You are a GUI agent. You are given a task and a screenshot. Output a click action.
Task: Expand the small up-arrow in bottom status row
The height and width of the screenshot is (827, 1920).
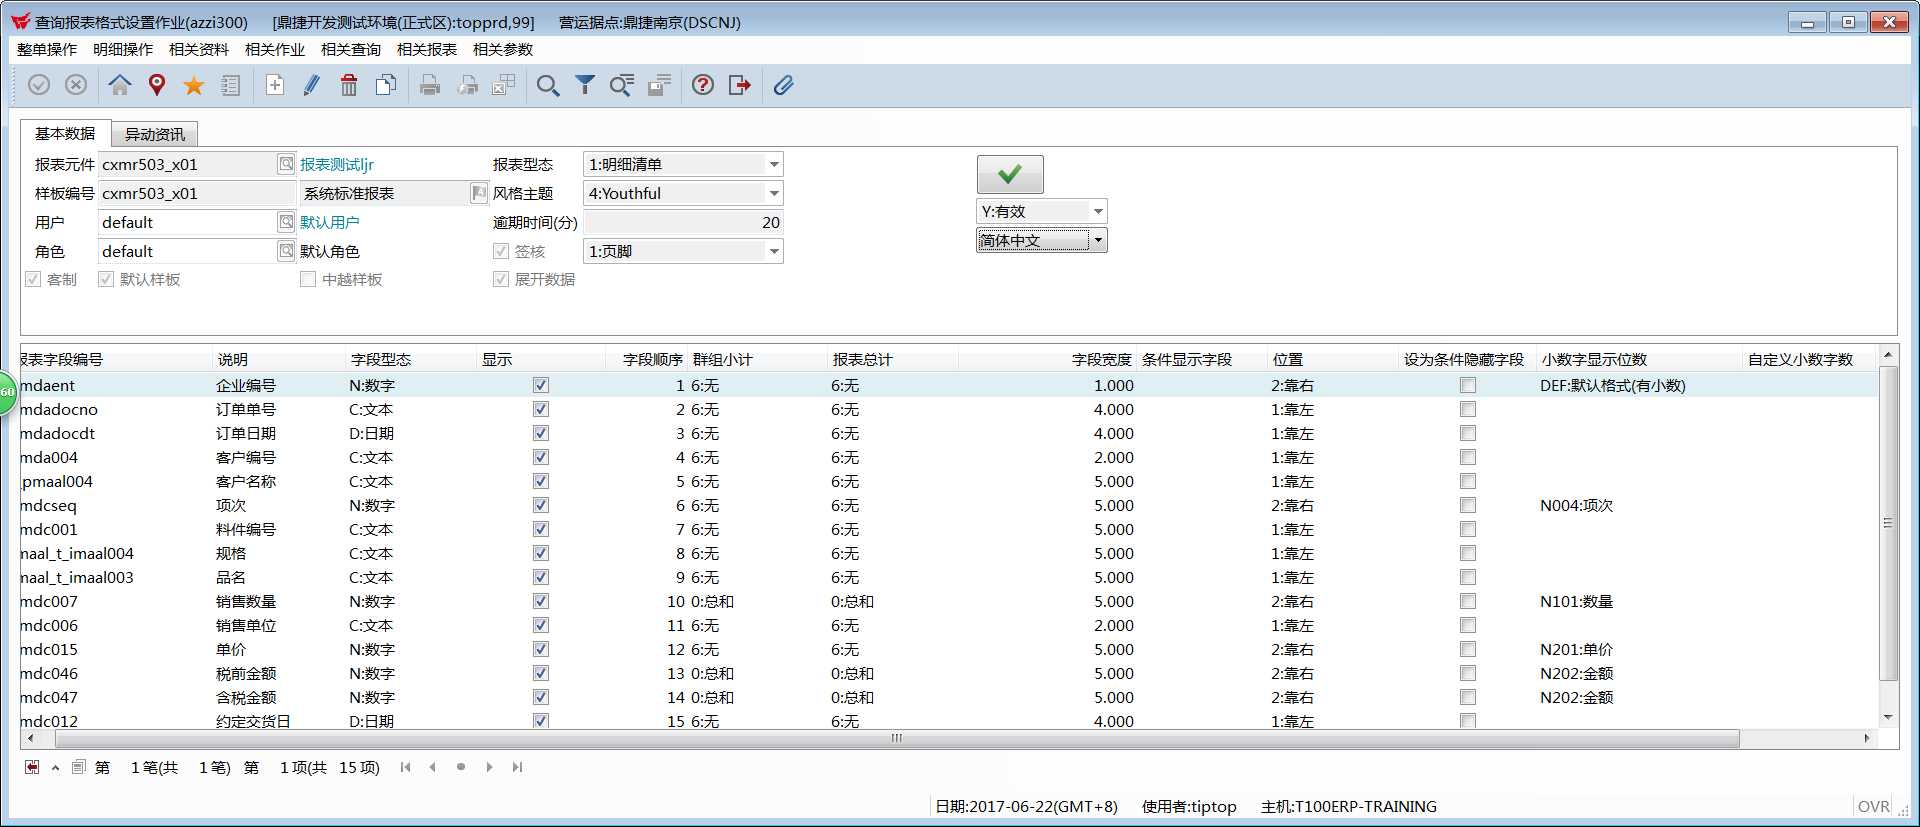click(x=55, y=768)
